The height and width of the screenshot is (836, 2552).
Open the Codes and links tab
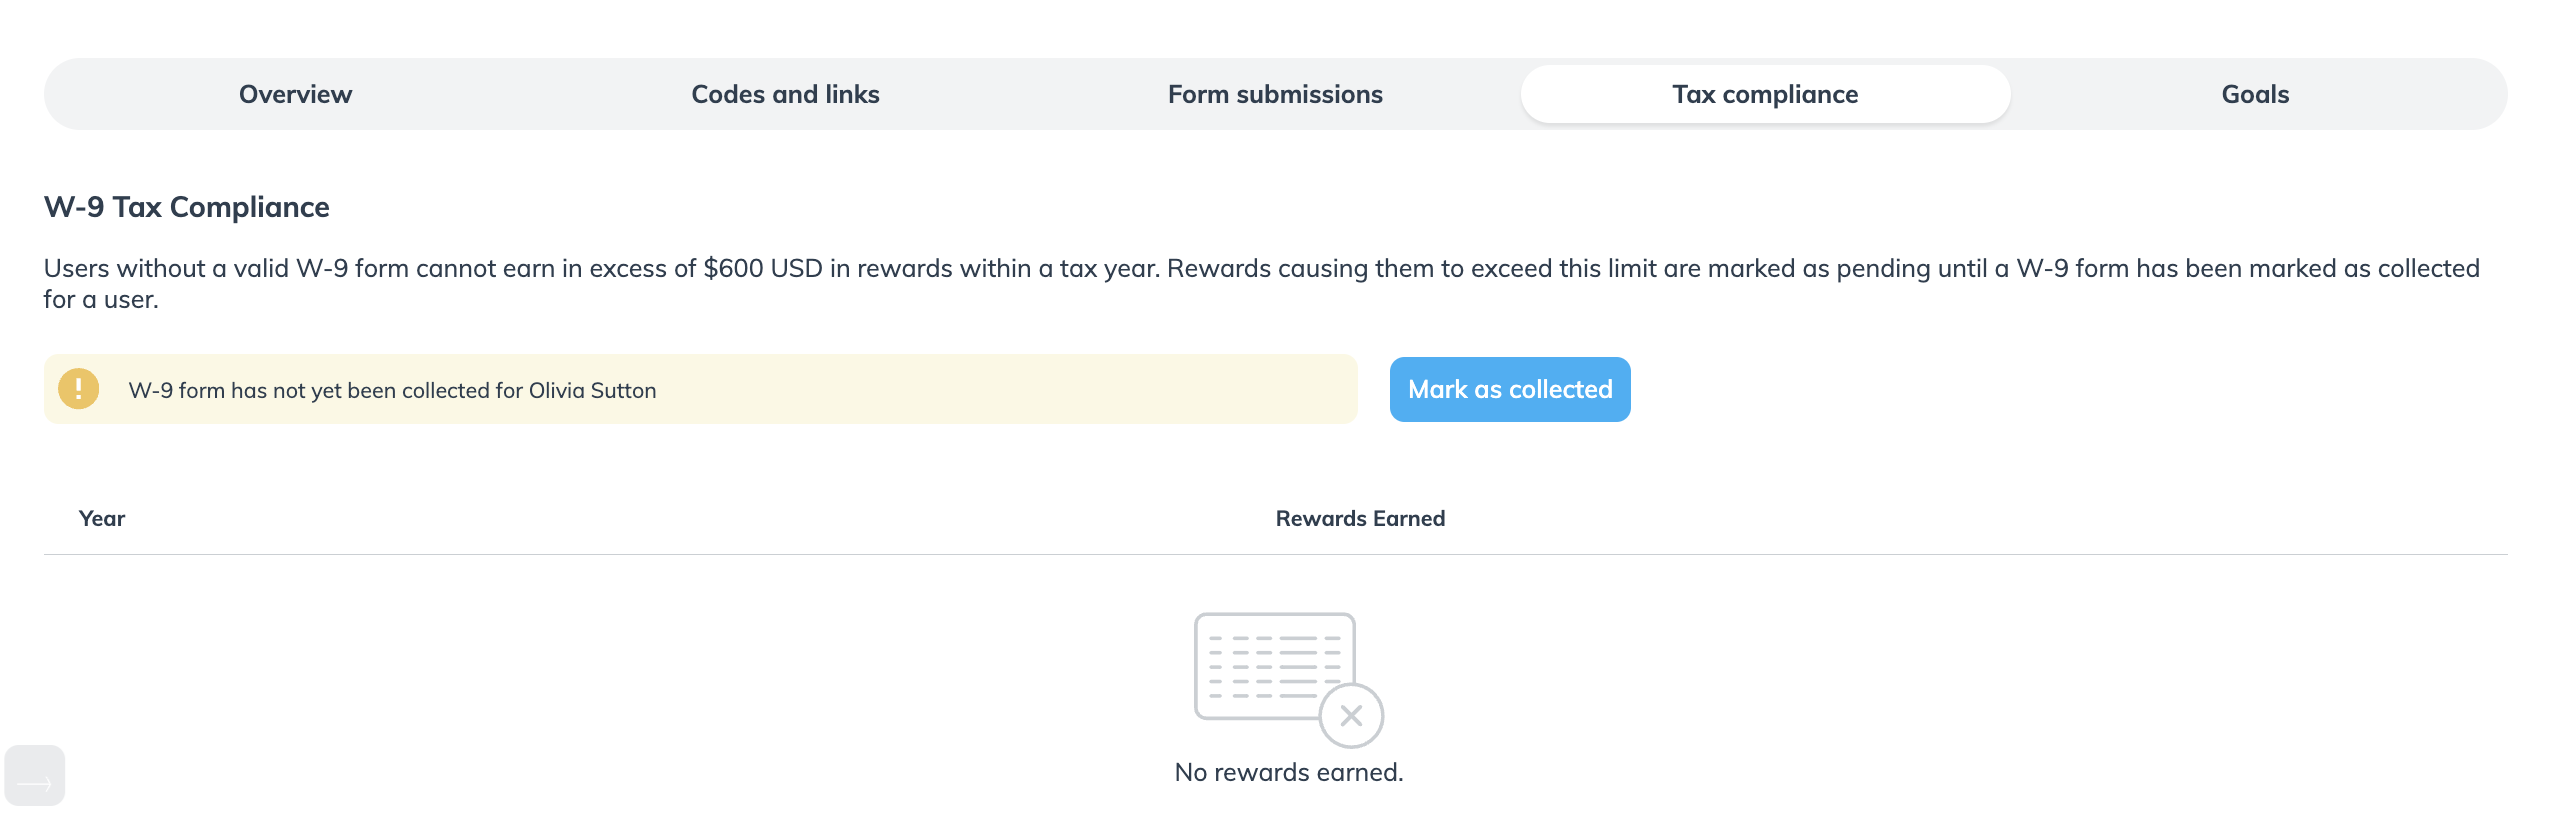pos(786,94)
